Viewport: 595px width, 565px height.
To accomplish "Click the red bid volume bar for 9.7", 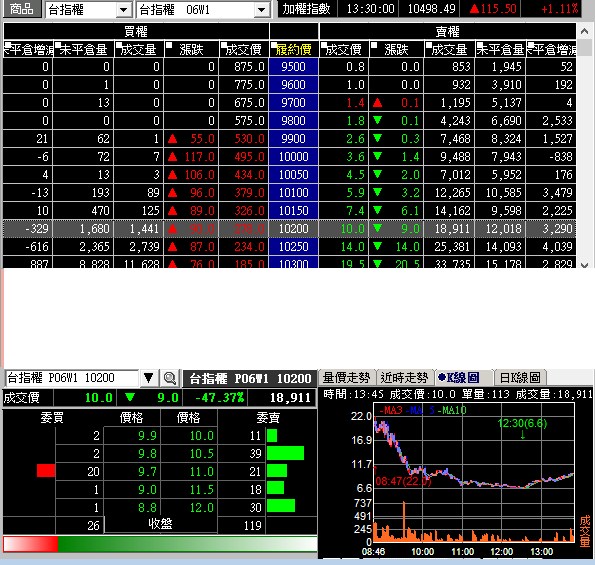I will [x=46, y=471].
